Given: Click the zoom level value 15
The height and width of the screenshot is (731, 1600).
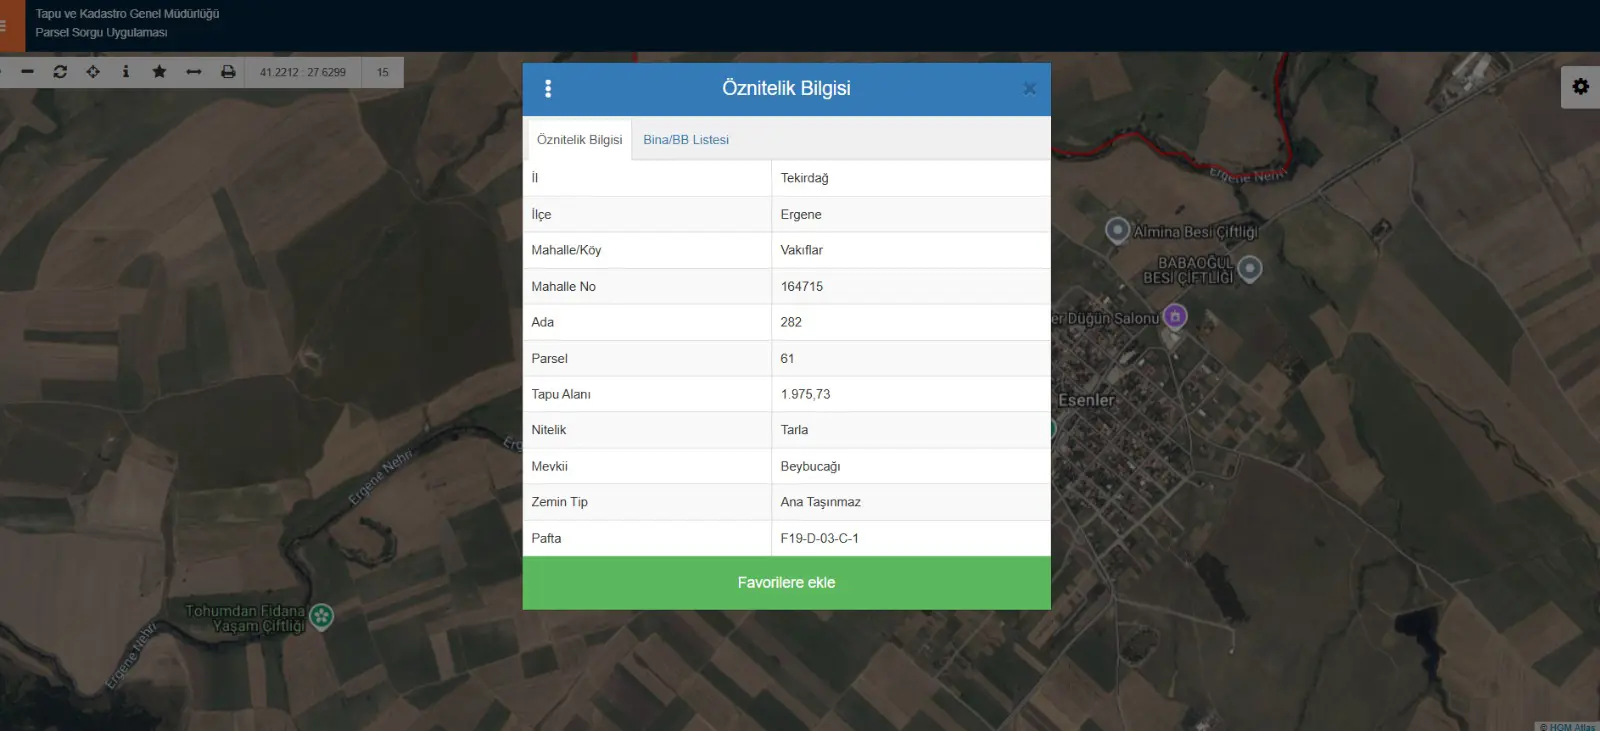Looking at the screenshot, I should pyautogui.click(x=383, y=72).
